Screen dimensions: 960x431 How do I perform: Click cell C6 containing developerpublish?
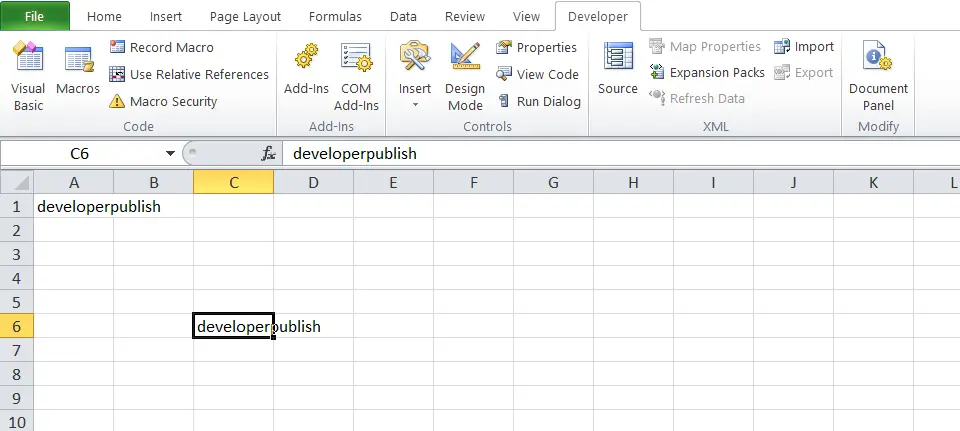tap(233, 326)
